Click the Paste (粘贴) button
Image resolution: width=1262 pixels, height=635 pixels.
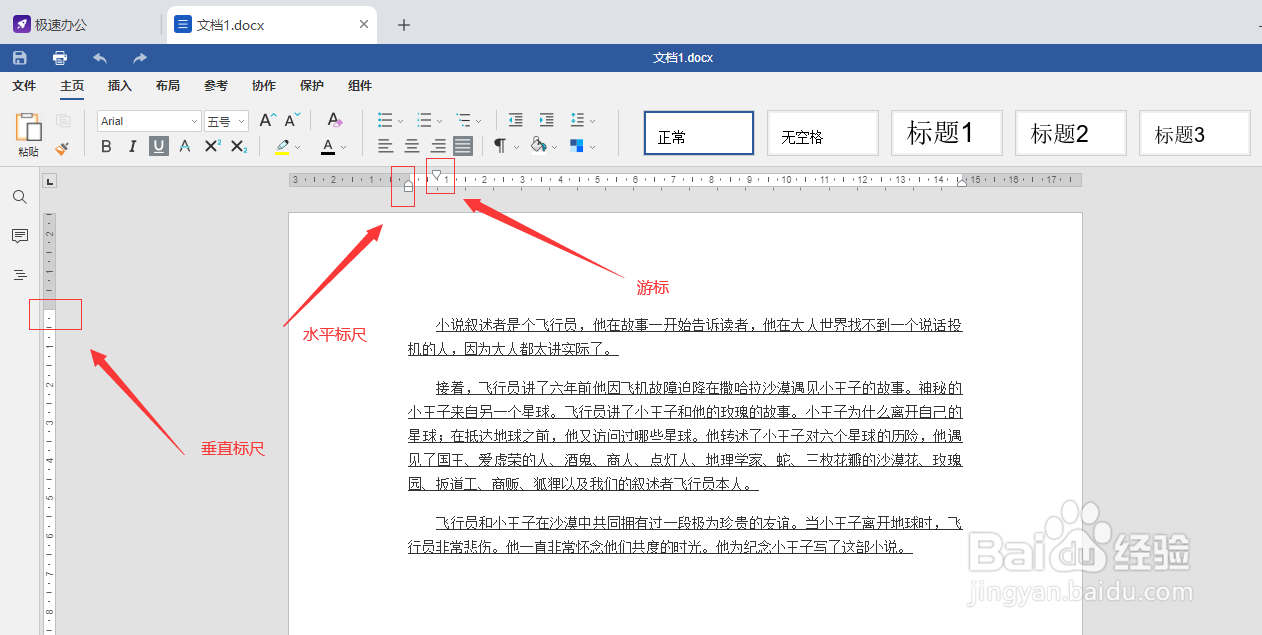click(x=28, y=134)
